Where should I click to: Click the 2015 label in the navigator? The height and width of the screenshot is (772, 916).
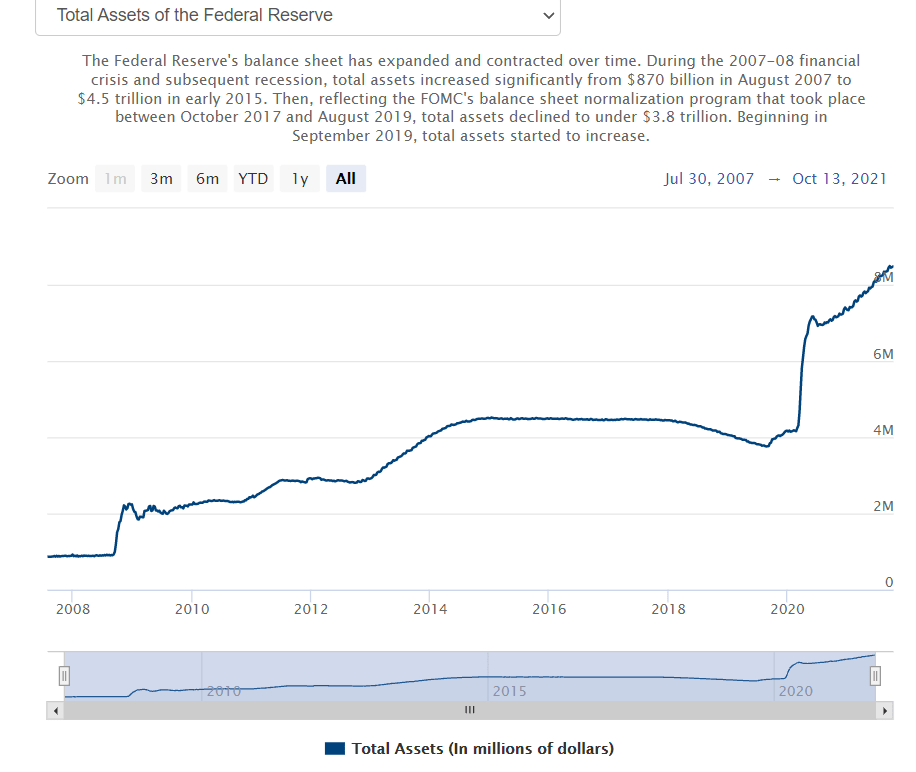(509, 691)
